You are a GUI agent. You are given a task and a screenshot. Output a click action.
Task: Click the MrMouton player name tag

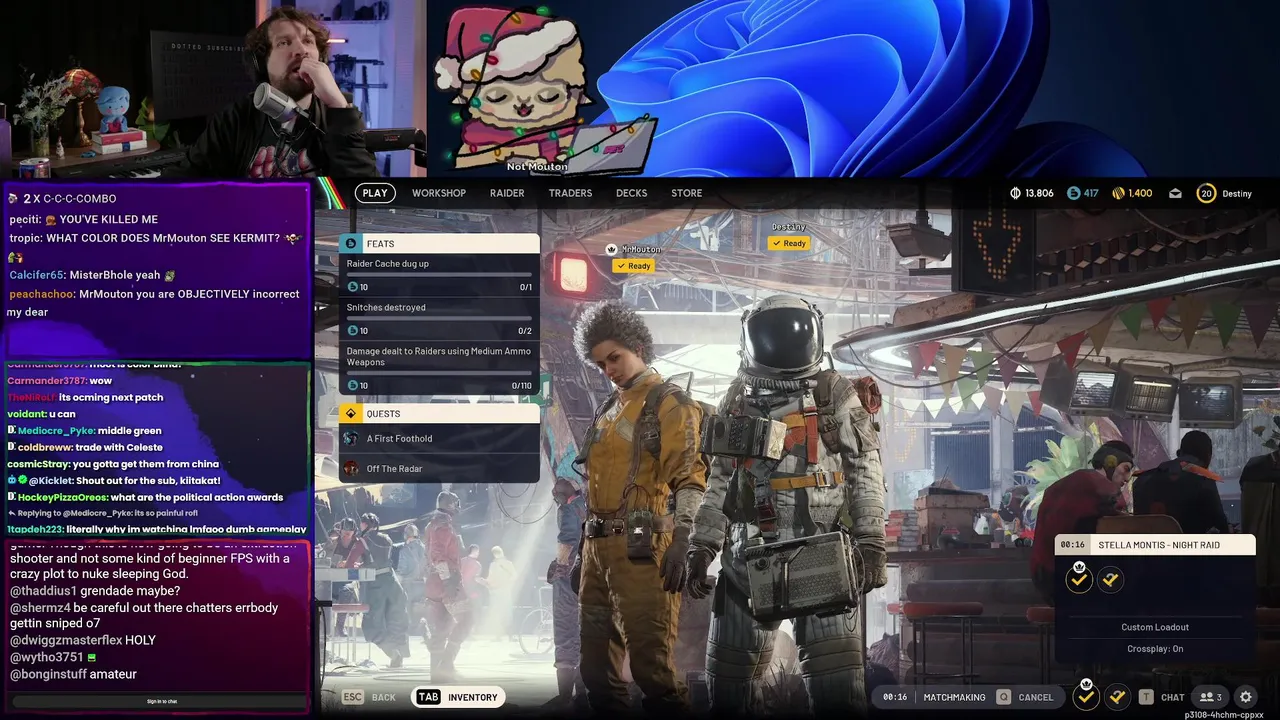pyautogui.click(x=641, y=250)
